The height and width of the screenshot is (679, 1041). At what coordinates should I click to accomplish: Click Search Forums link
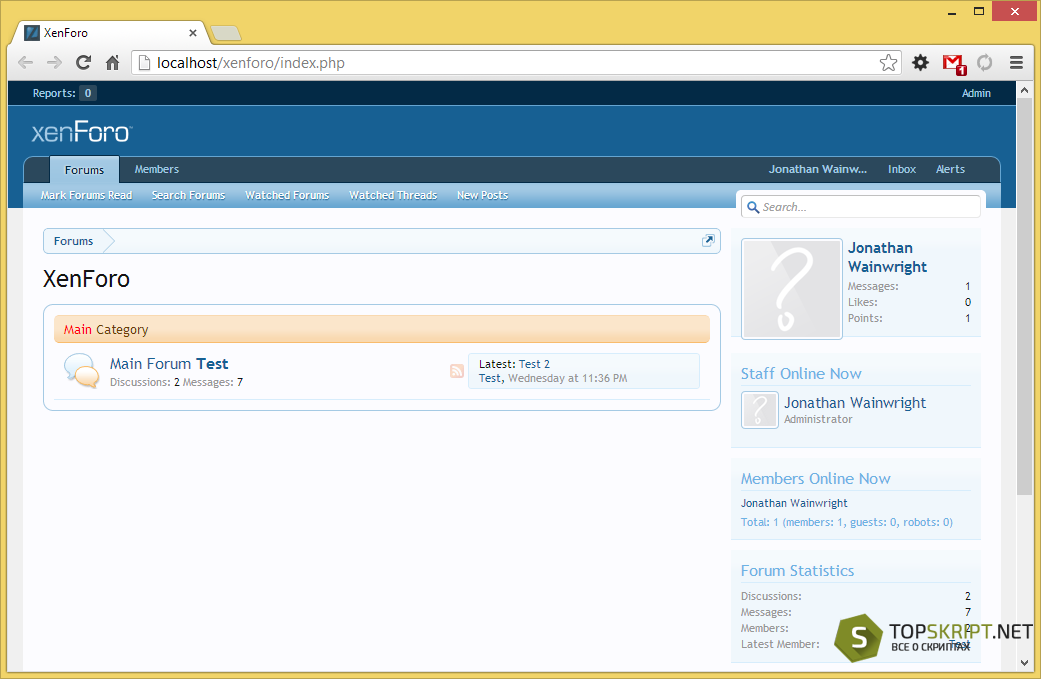[188, 195]
